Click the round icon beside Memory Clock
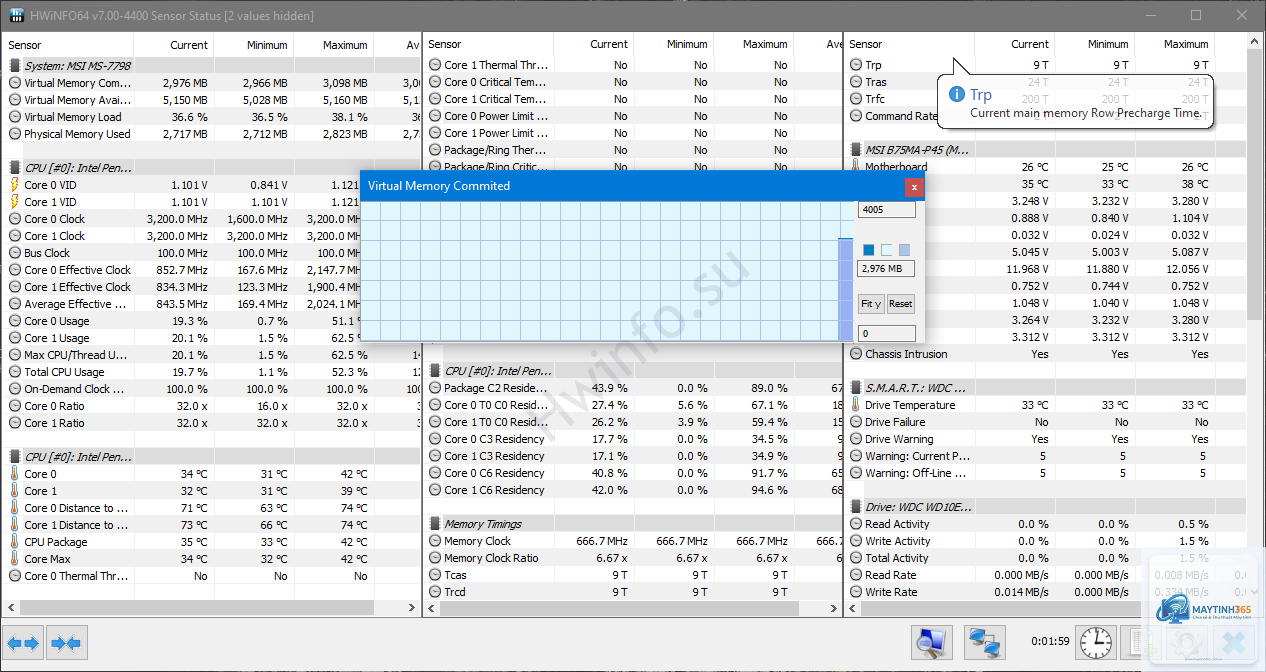The height and width of the screenshot is (672, 1266). point(435,541)
